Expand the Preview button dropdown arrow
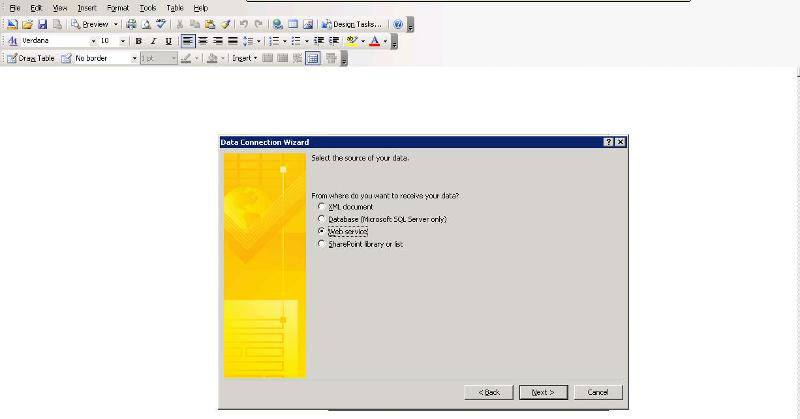The image size is (800, 419). coord(115,24)
